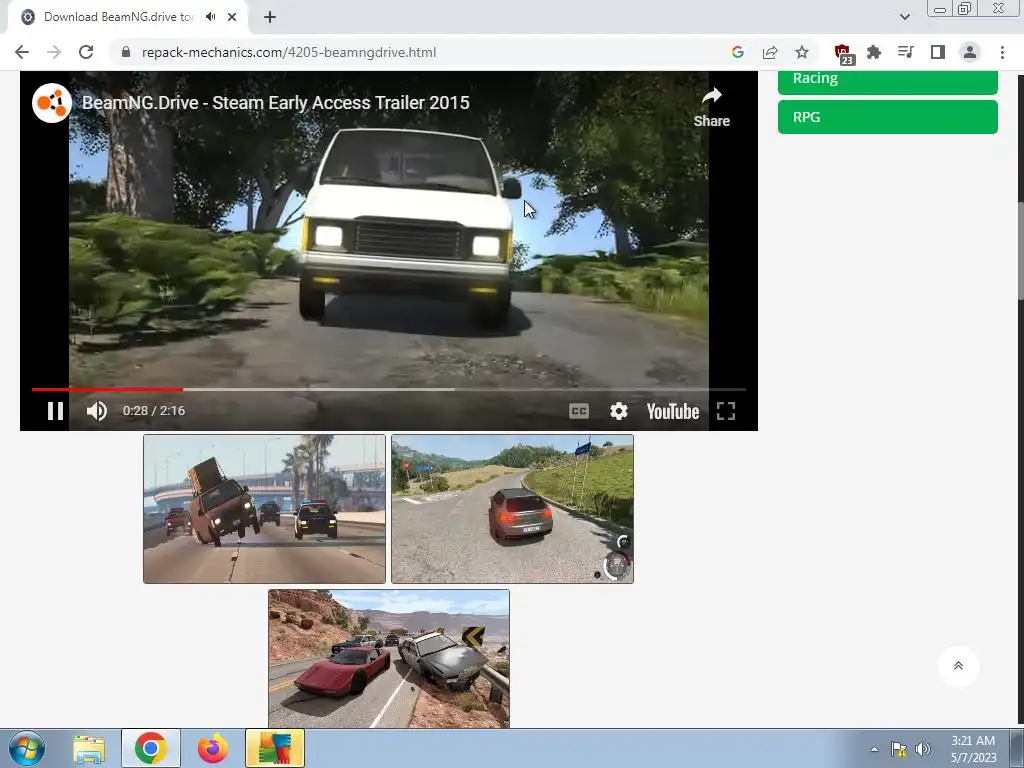Go back to previous page
The height and width of the screenshot is (768, 1024).
[x=22, y=52]
